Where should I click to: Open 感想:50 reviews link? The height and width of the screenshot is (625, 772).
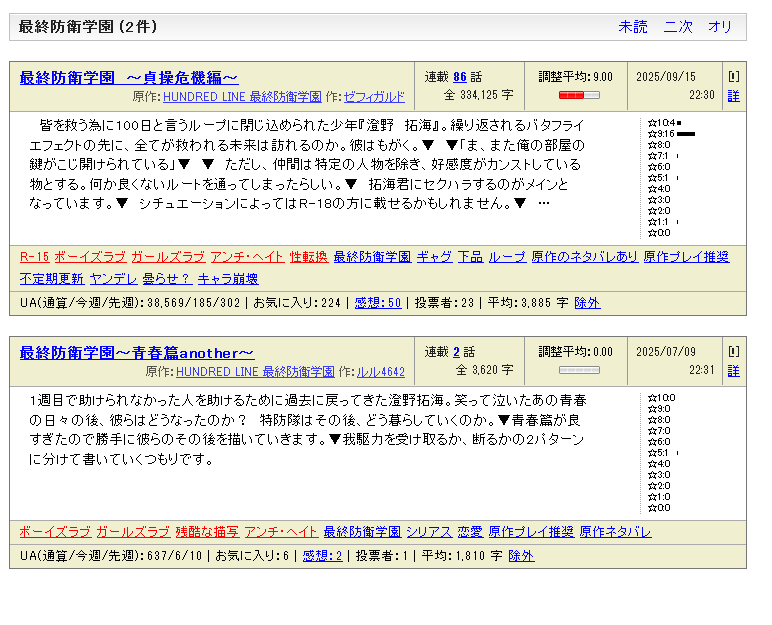(378, 303)
